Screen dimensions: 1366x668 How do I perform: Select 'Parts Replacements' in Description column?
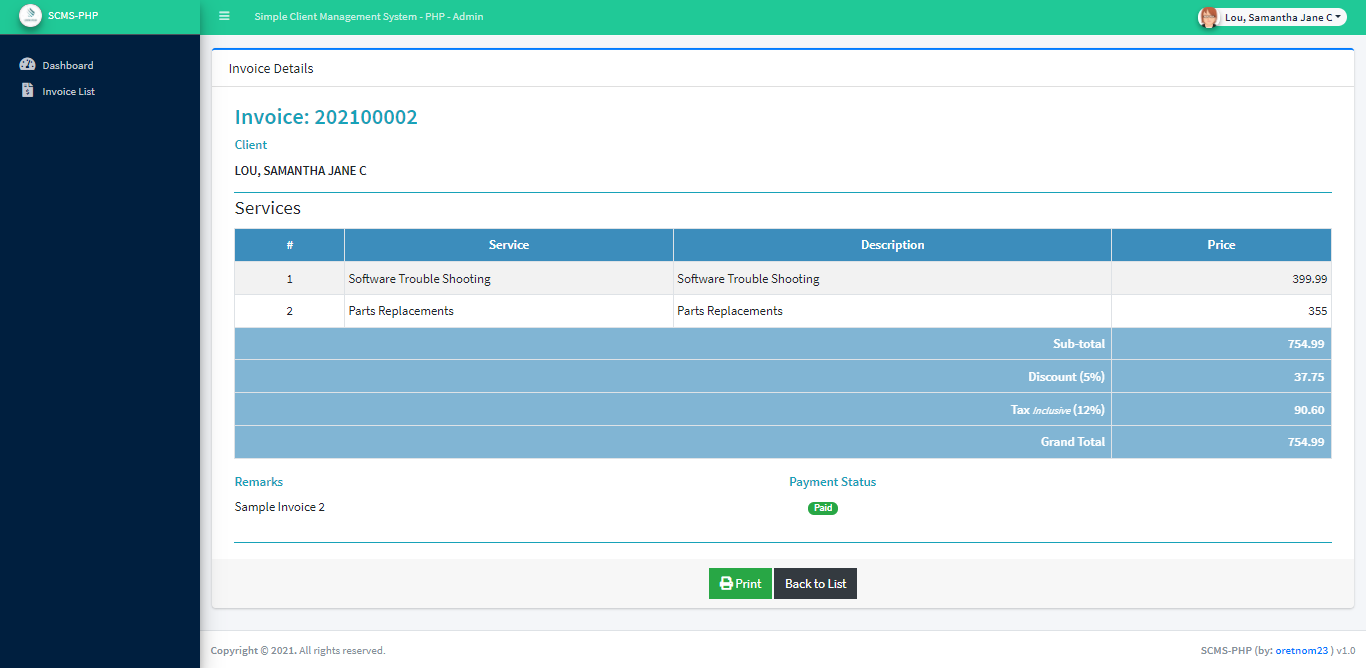click(x=730, y=311)
